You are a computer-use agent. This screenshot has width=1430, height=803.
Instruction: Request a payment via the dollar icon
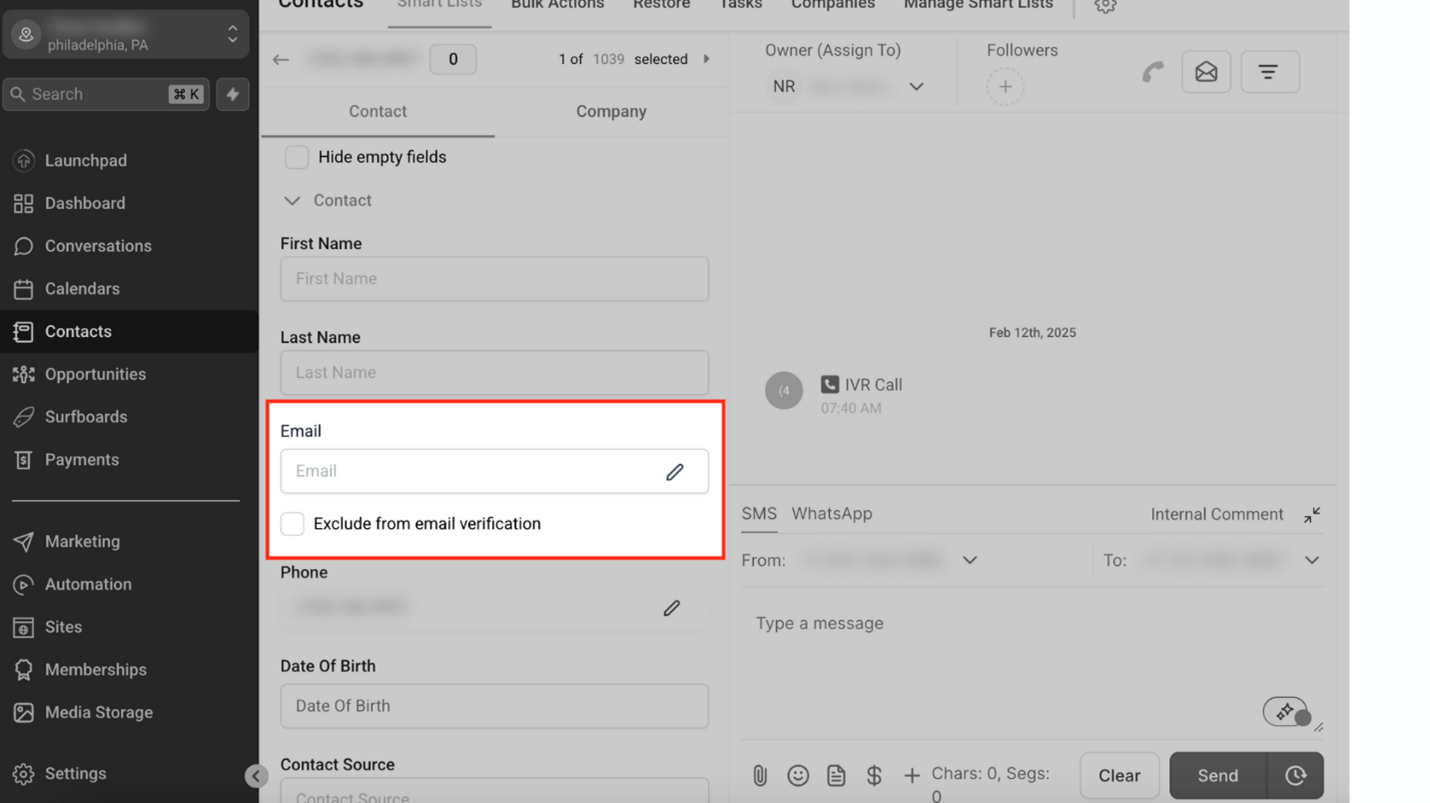point(874,775)
